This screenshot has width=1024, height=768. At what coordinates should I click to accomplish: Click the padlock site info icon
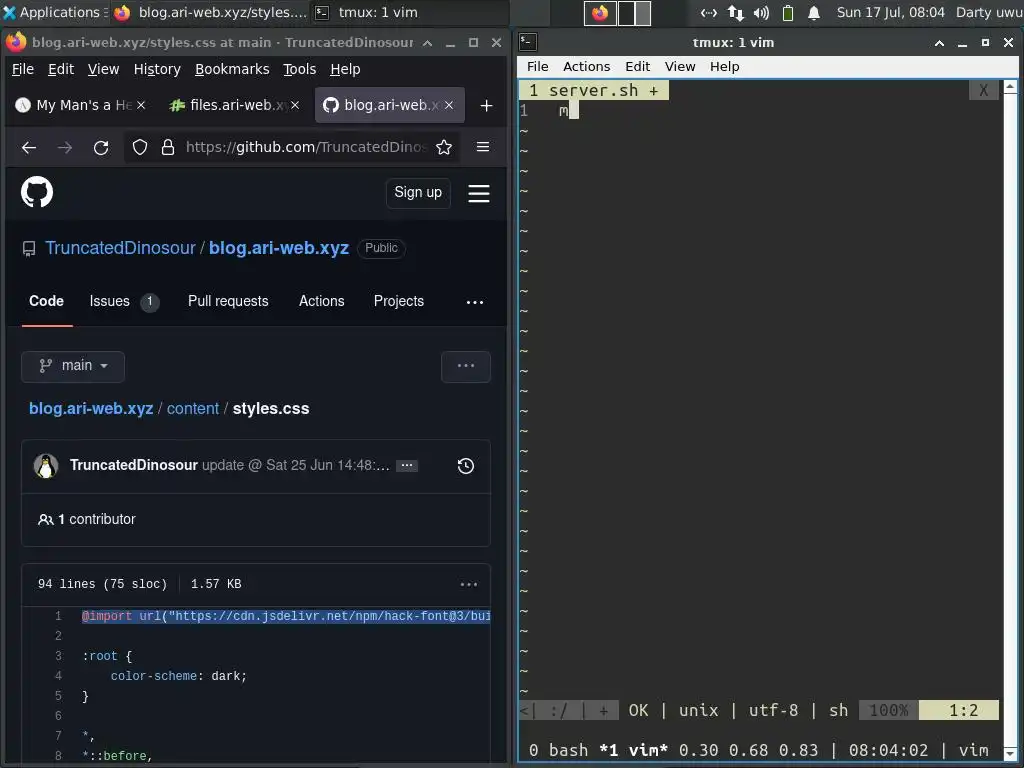click(x=168, y=148)
